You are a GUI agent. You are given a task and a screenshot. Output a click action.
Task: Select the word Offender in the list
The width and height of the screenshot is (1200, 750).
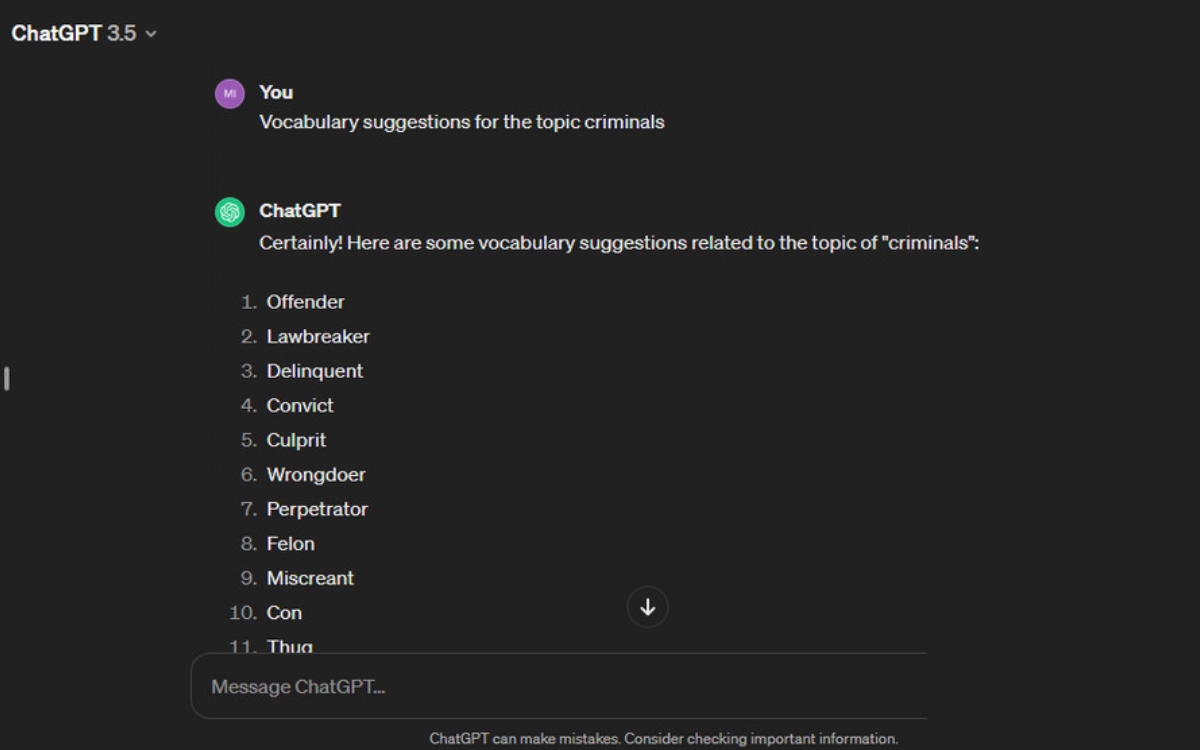[304, 301]
